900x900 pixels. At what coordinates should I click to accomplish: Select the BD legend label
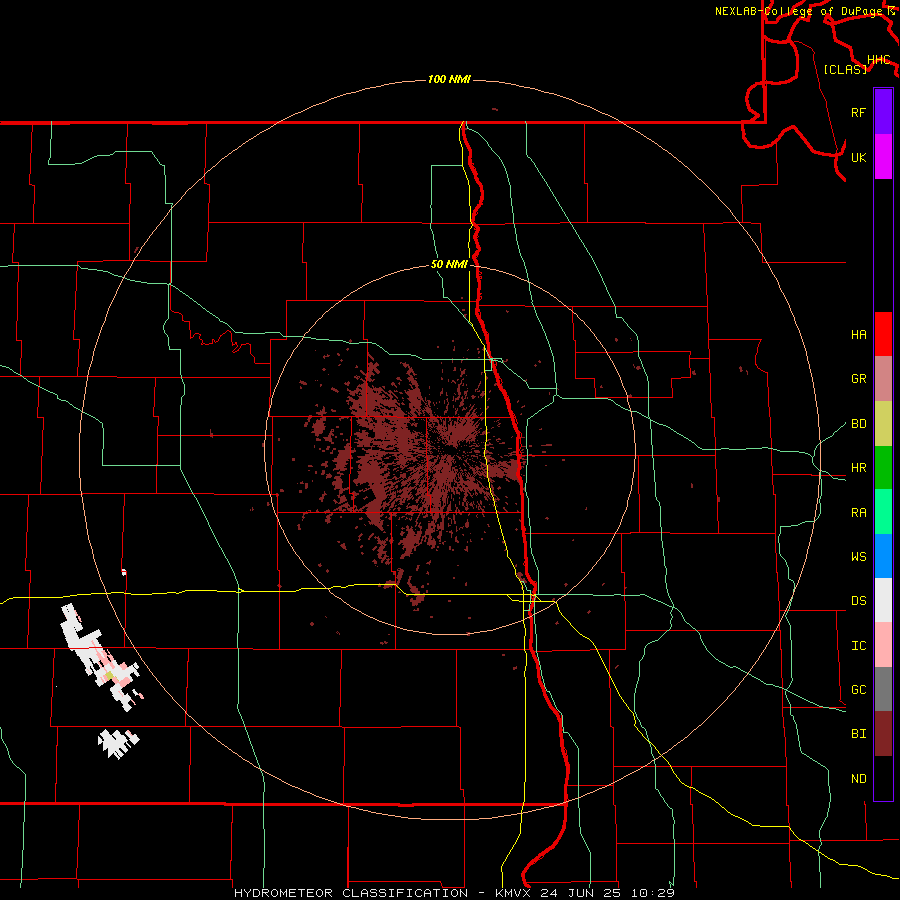(858, 424)
